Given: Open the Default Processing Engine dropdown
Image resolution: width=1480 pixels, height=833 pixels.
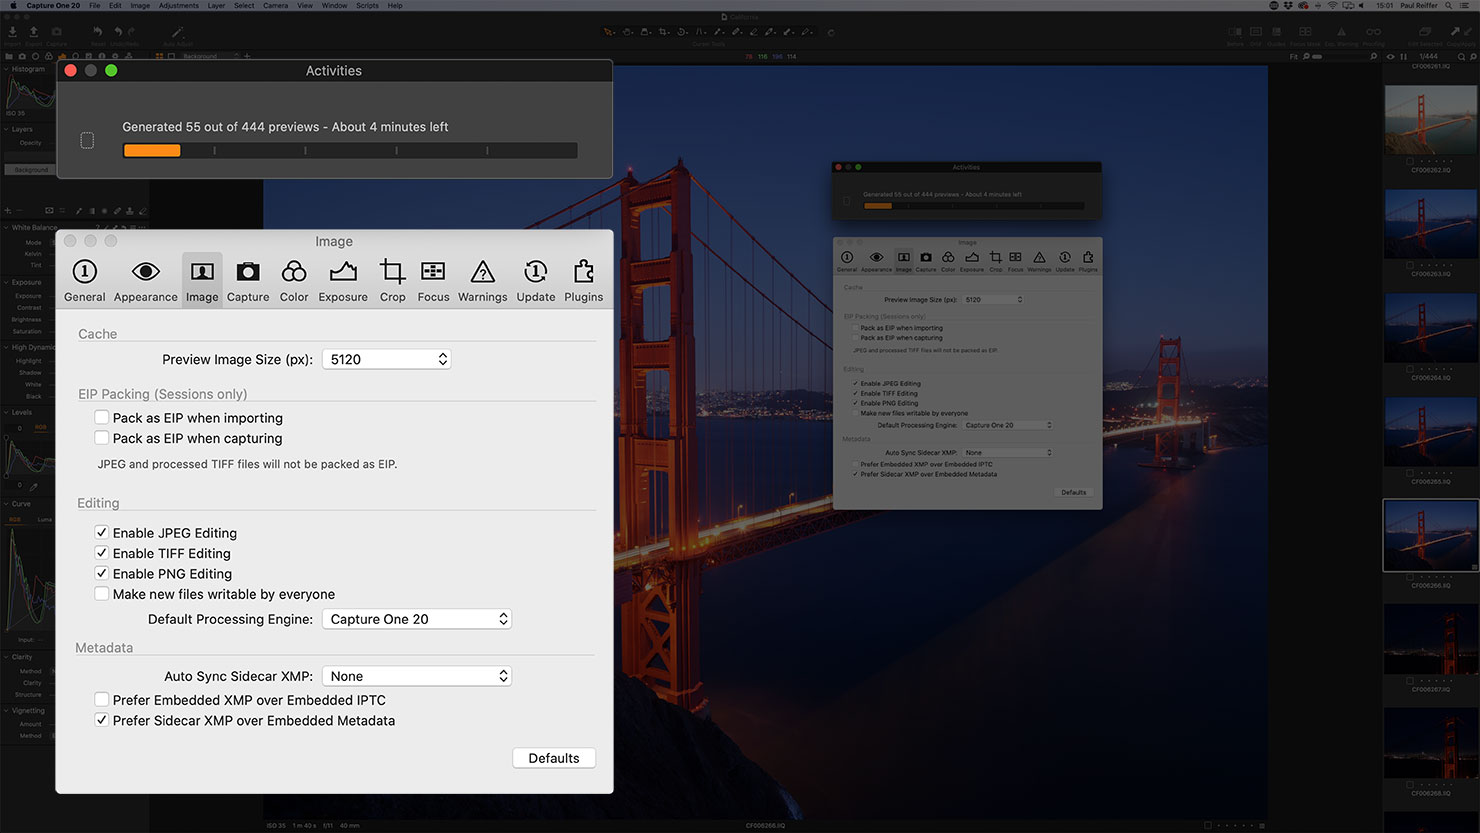Looking at the screenshot, I should coord(417,619).
